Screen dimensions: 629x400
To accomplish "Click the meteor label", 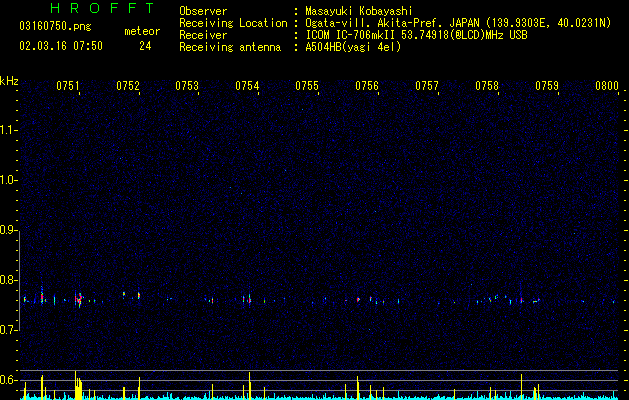I will [142, 31].
